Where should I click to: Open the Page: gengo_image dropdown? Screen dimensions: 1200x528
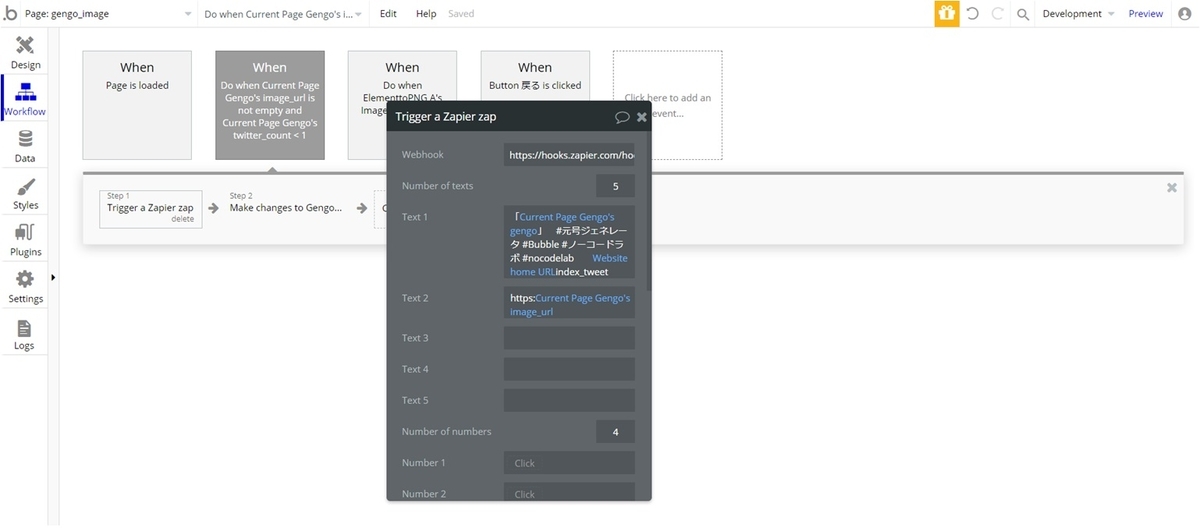tap(108, 14)
